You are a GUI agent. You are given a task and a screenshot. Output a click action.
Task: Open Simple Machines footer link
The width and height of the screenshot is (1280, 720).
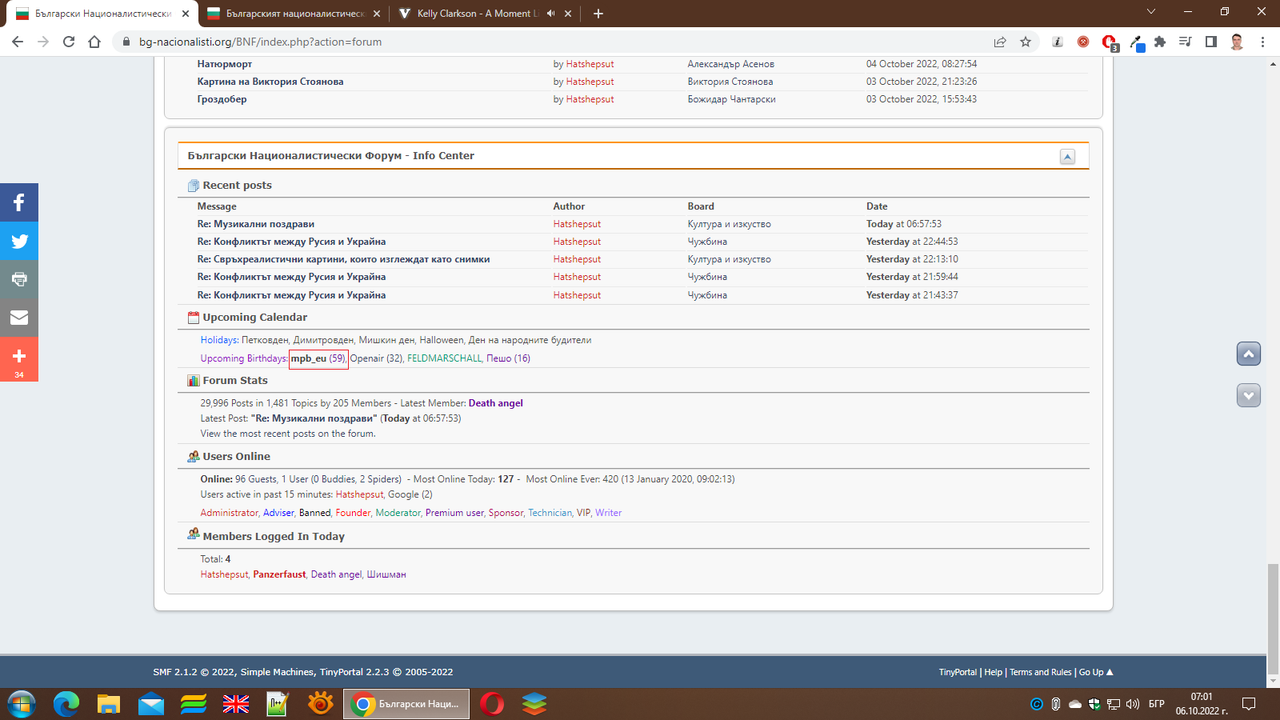(277, 672)
